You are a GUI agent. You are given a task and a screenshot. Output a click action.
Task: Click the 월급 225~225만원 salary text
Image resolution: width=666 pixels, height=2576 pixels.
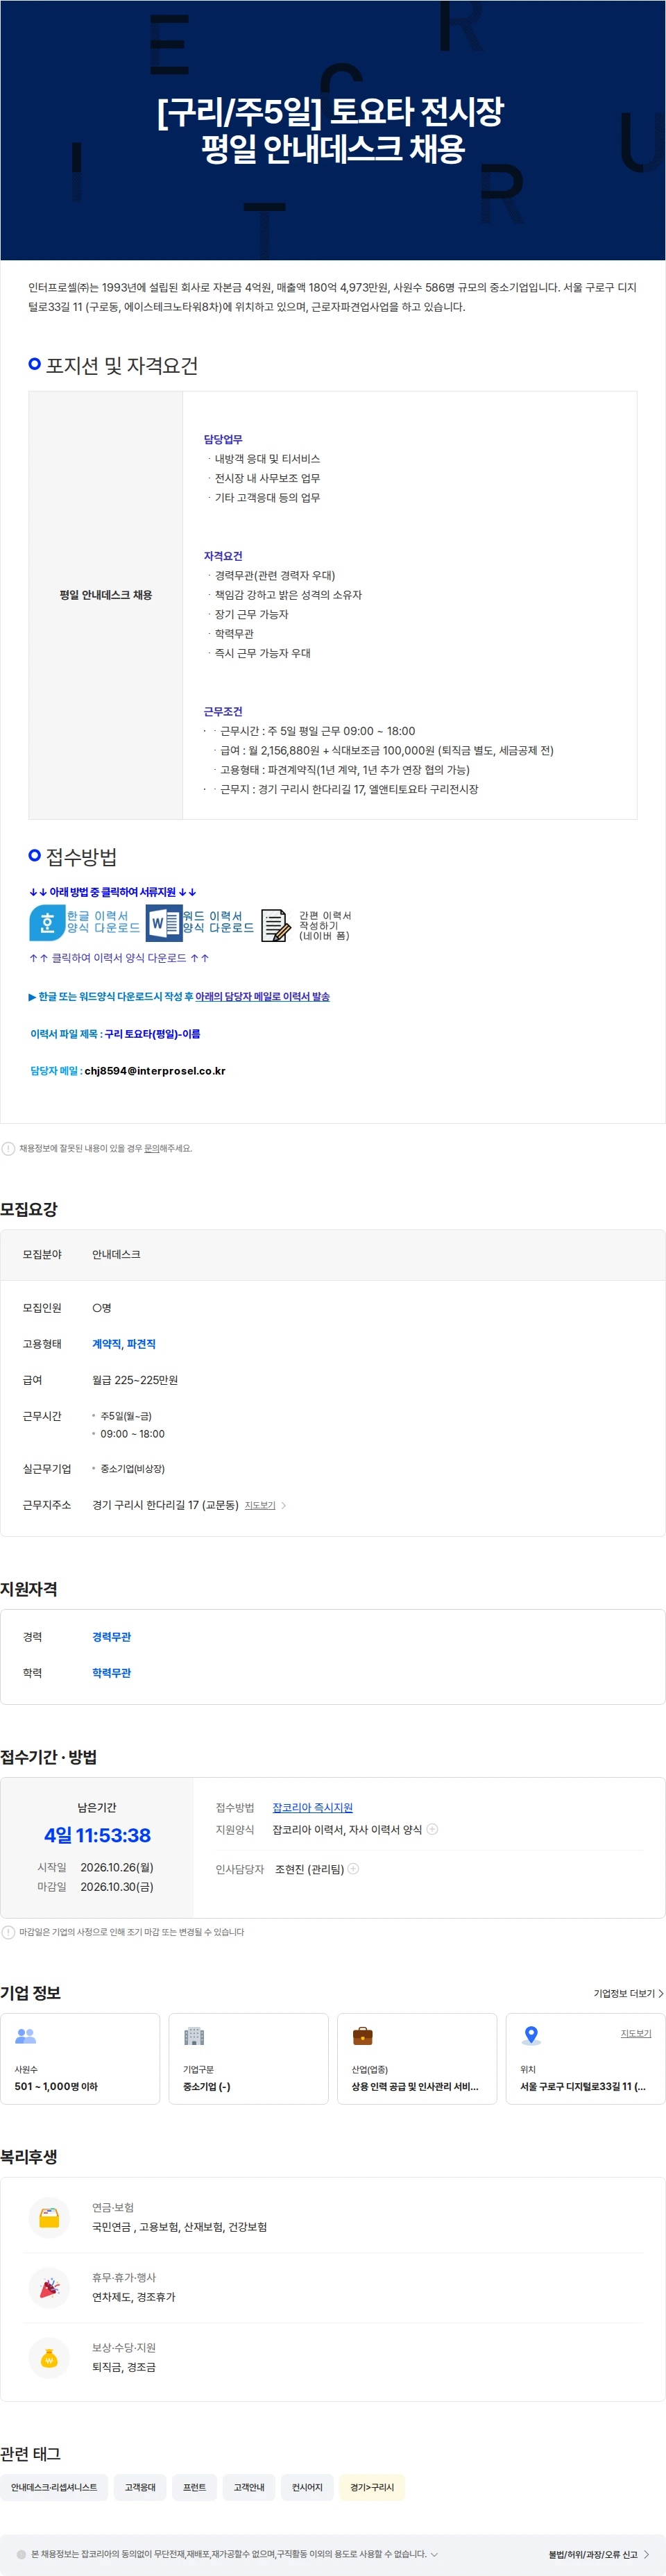pyautogui.click(x=135, y=1380)
